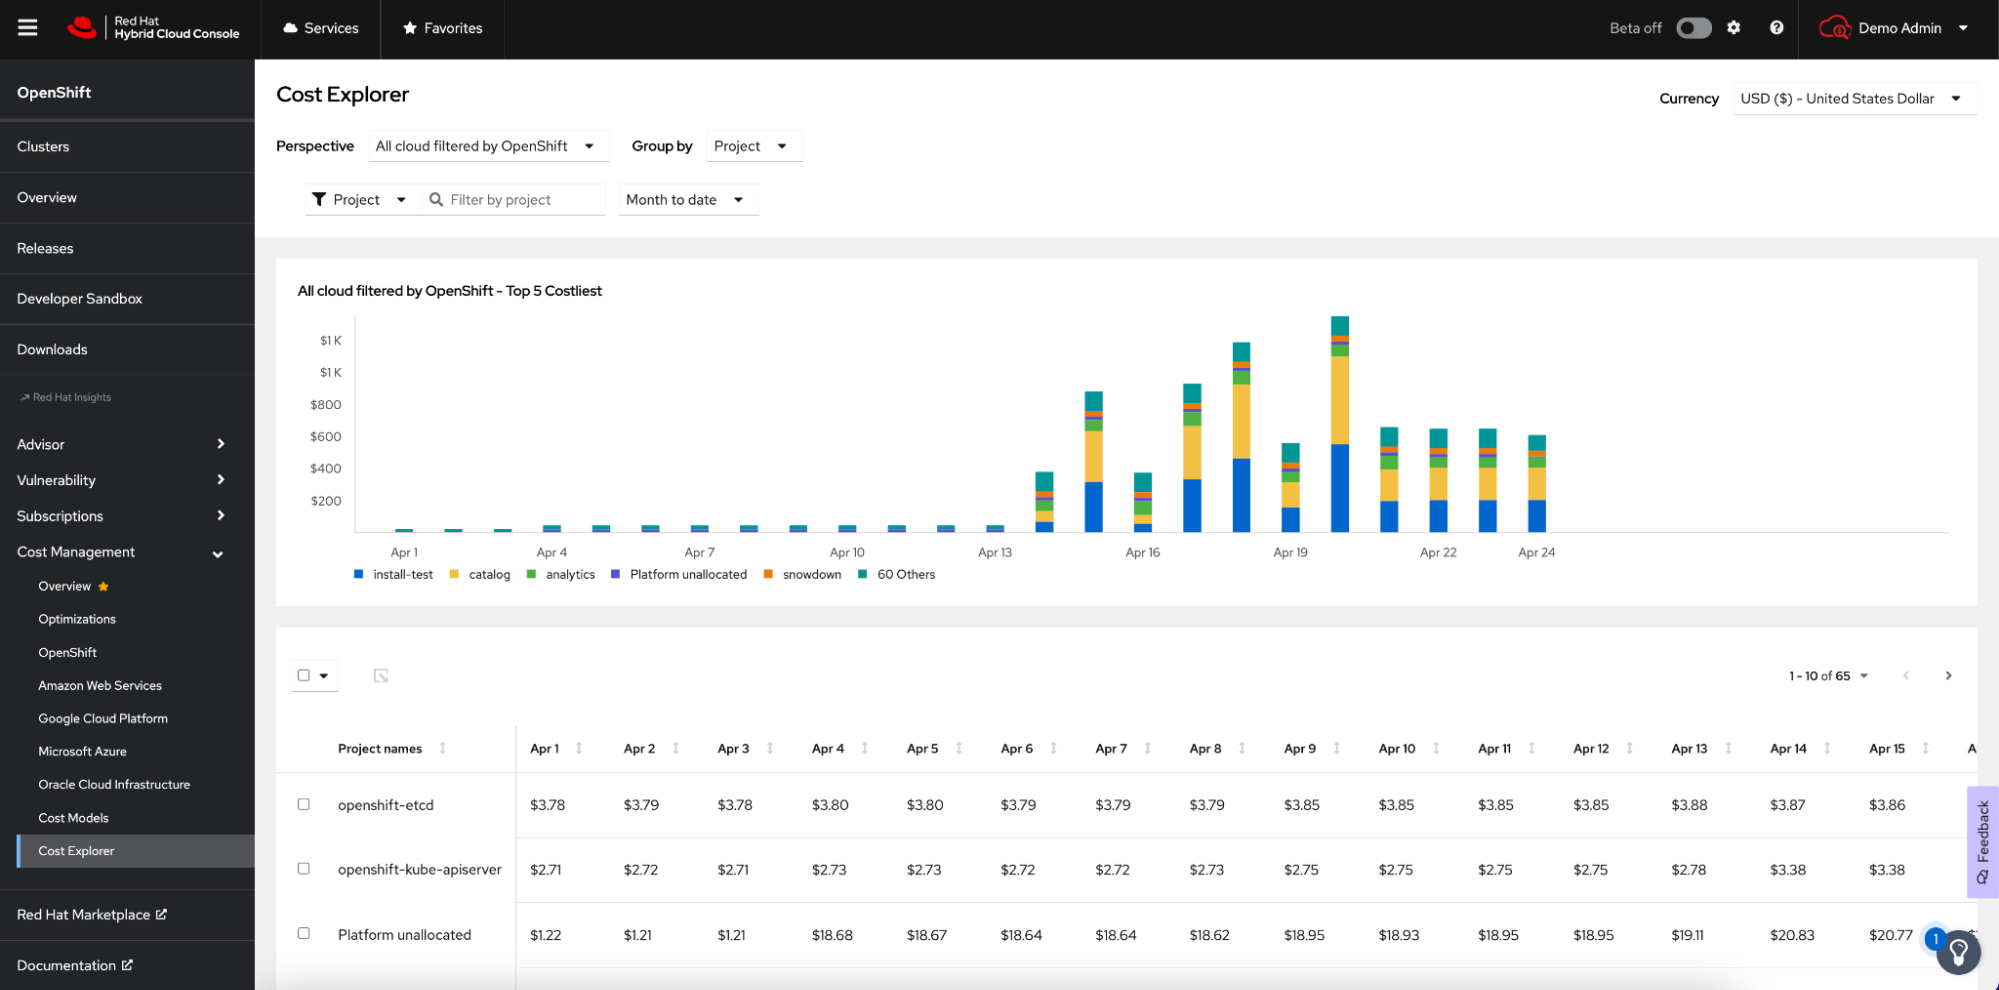
Task: Sort the Apr 2 column
Action: click(x=676, y=748)
